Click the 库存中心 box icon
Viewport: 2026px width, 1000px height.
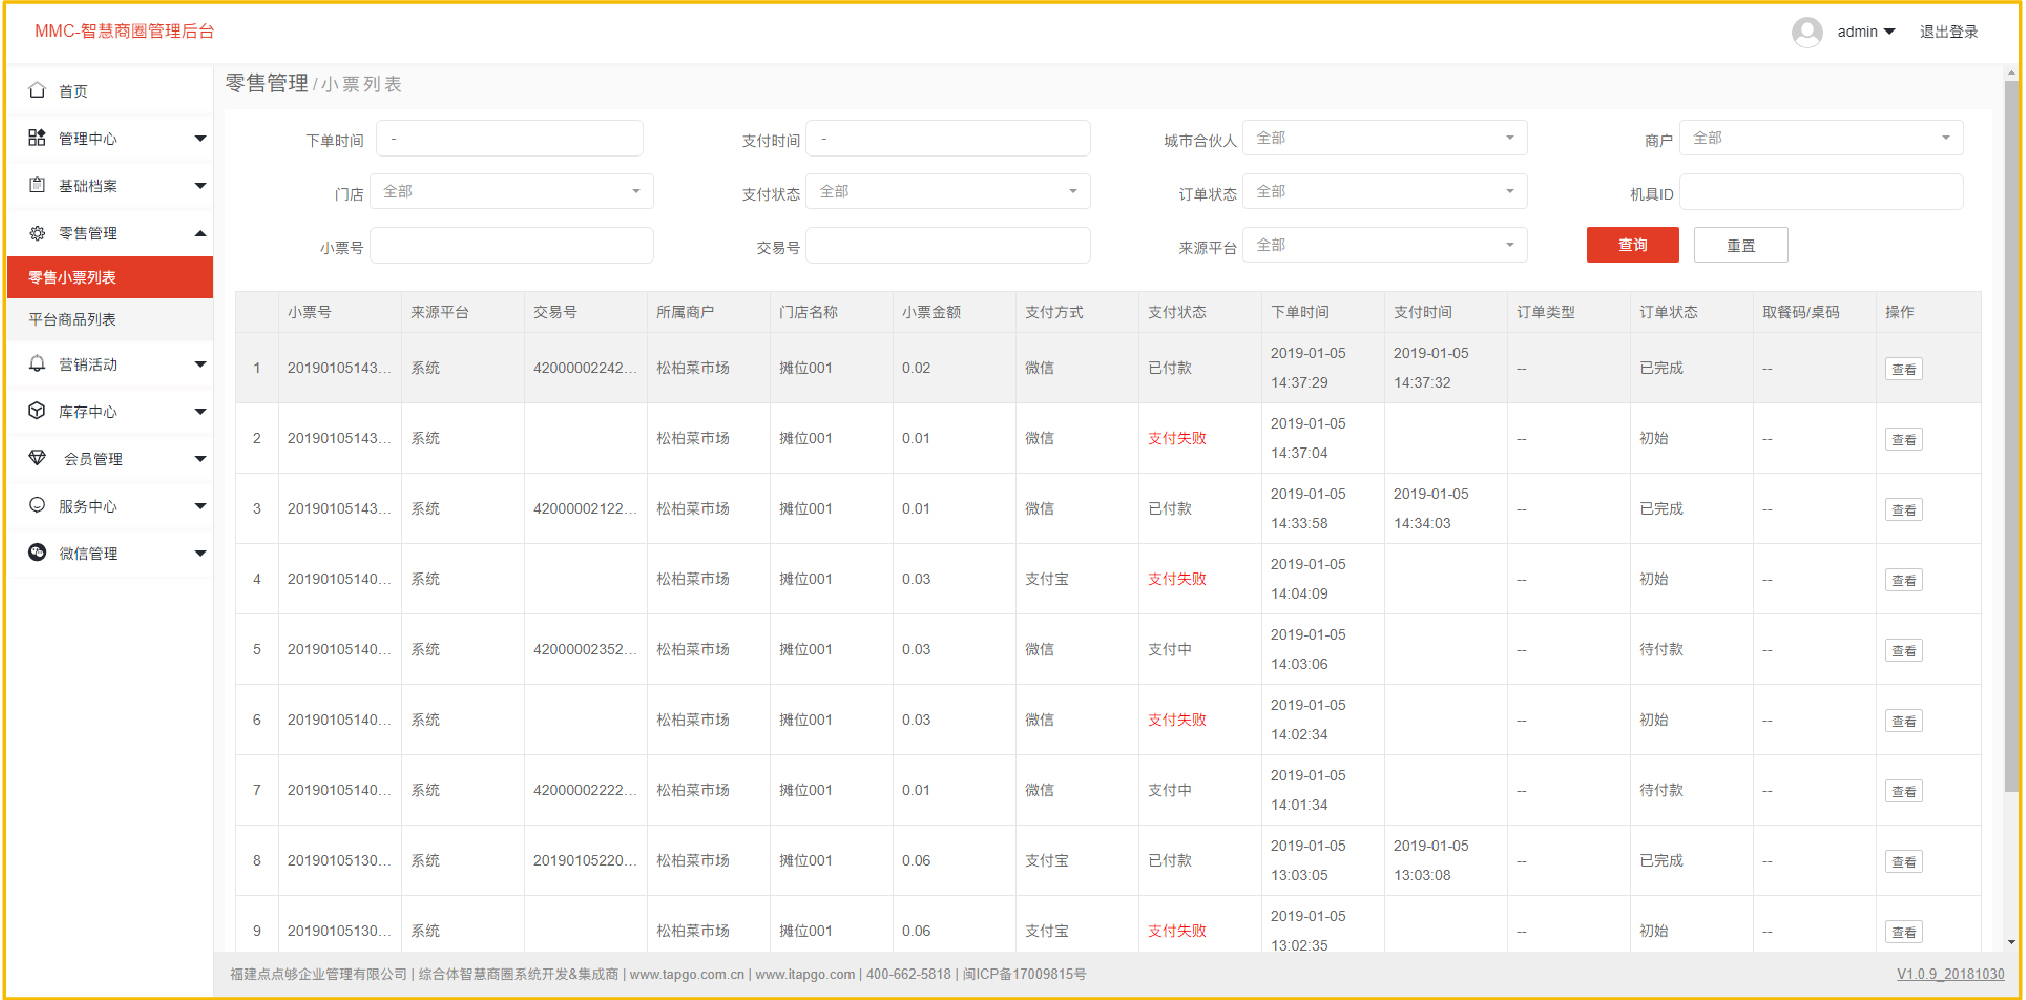coord(37,410)
